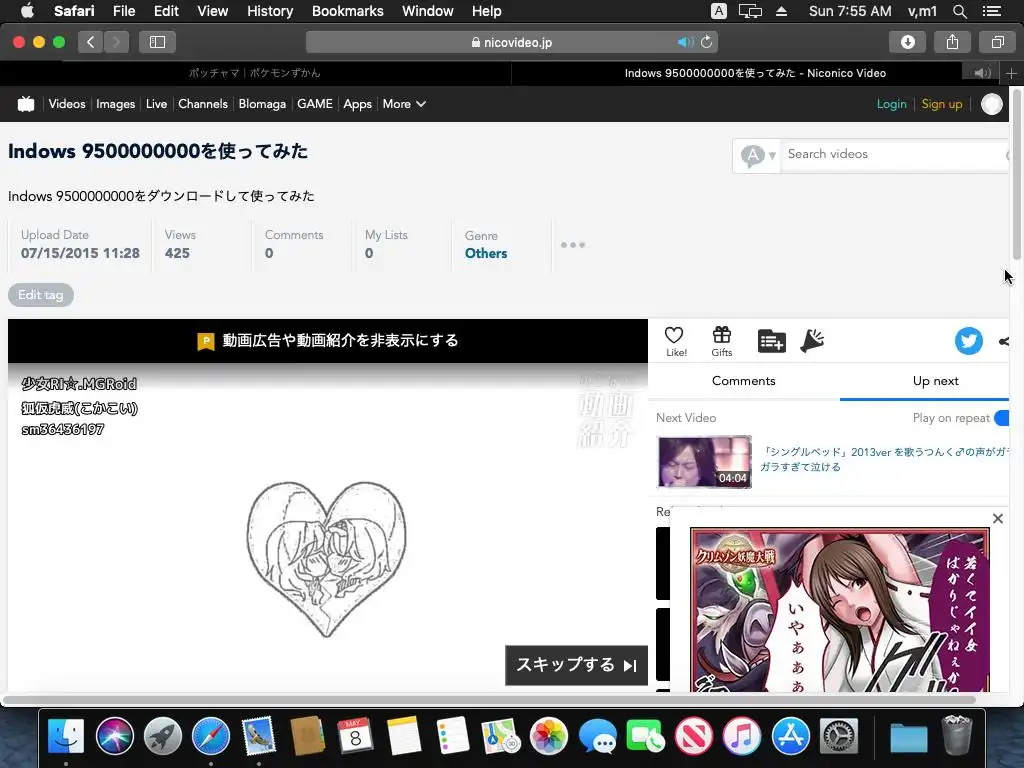Open the search type A dropdown

click(758, 156)
